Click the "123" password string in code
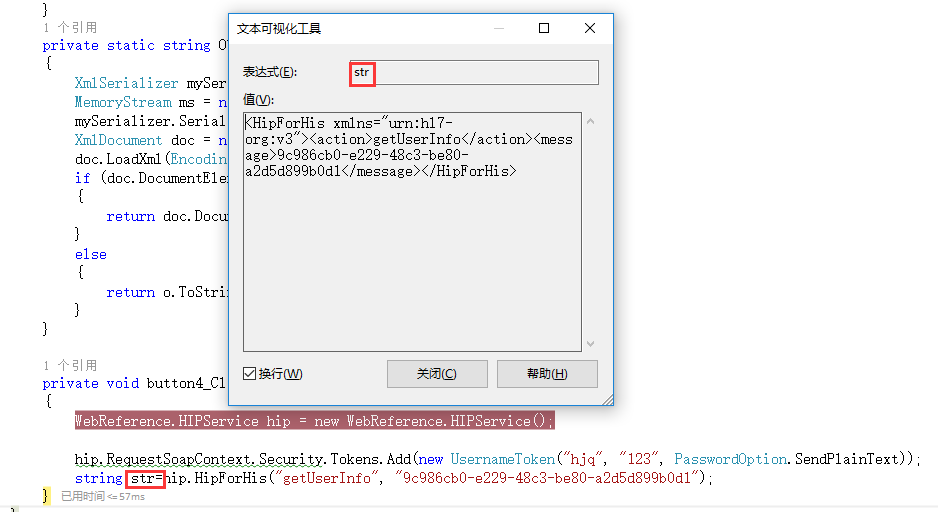 pyautogui.click(x=638, y=459)
